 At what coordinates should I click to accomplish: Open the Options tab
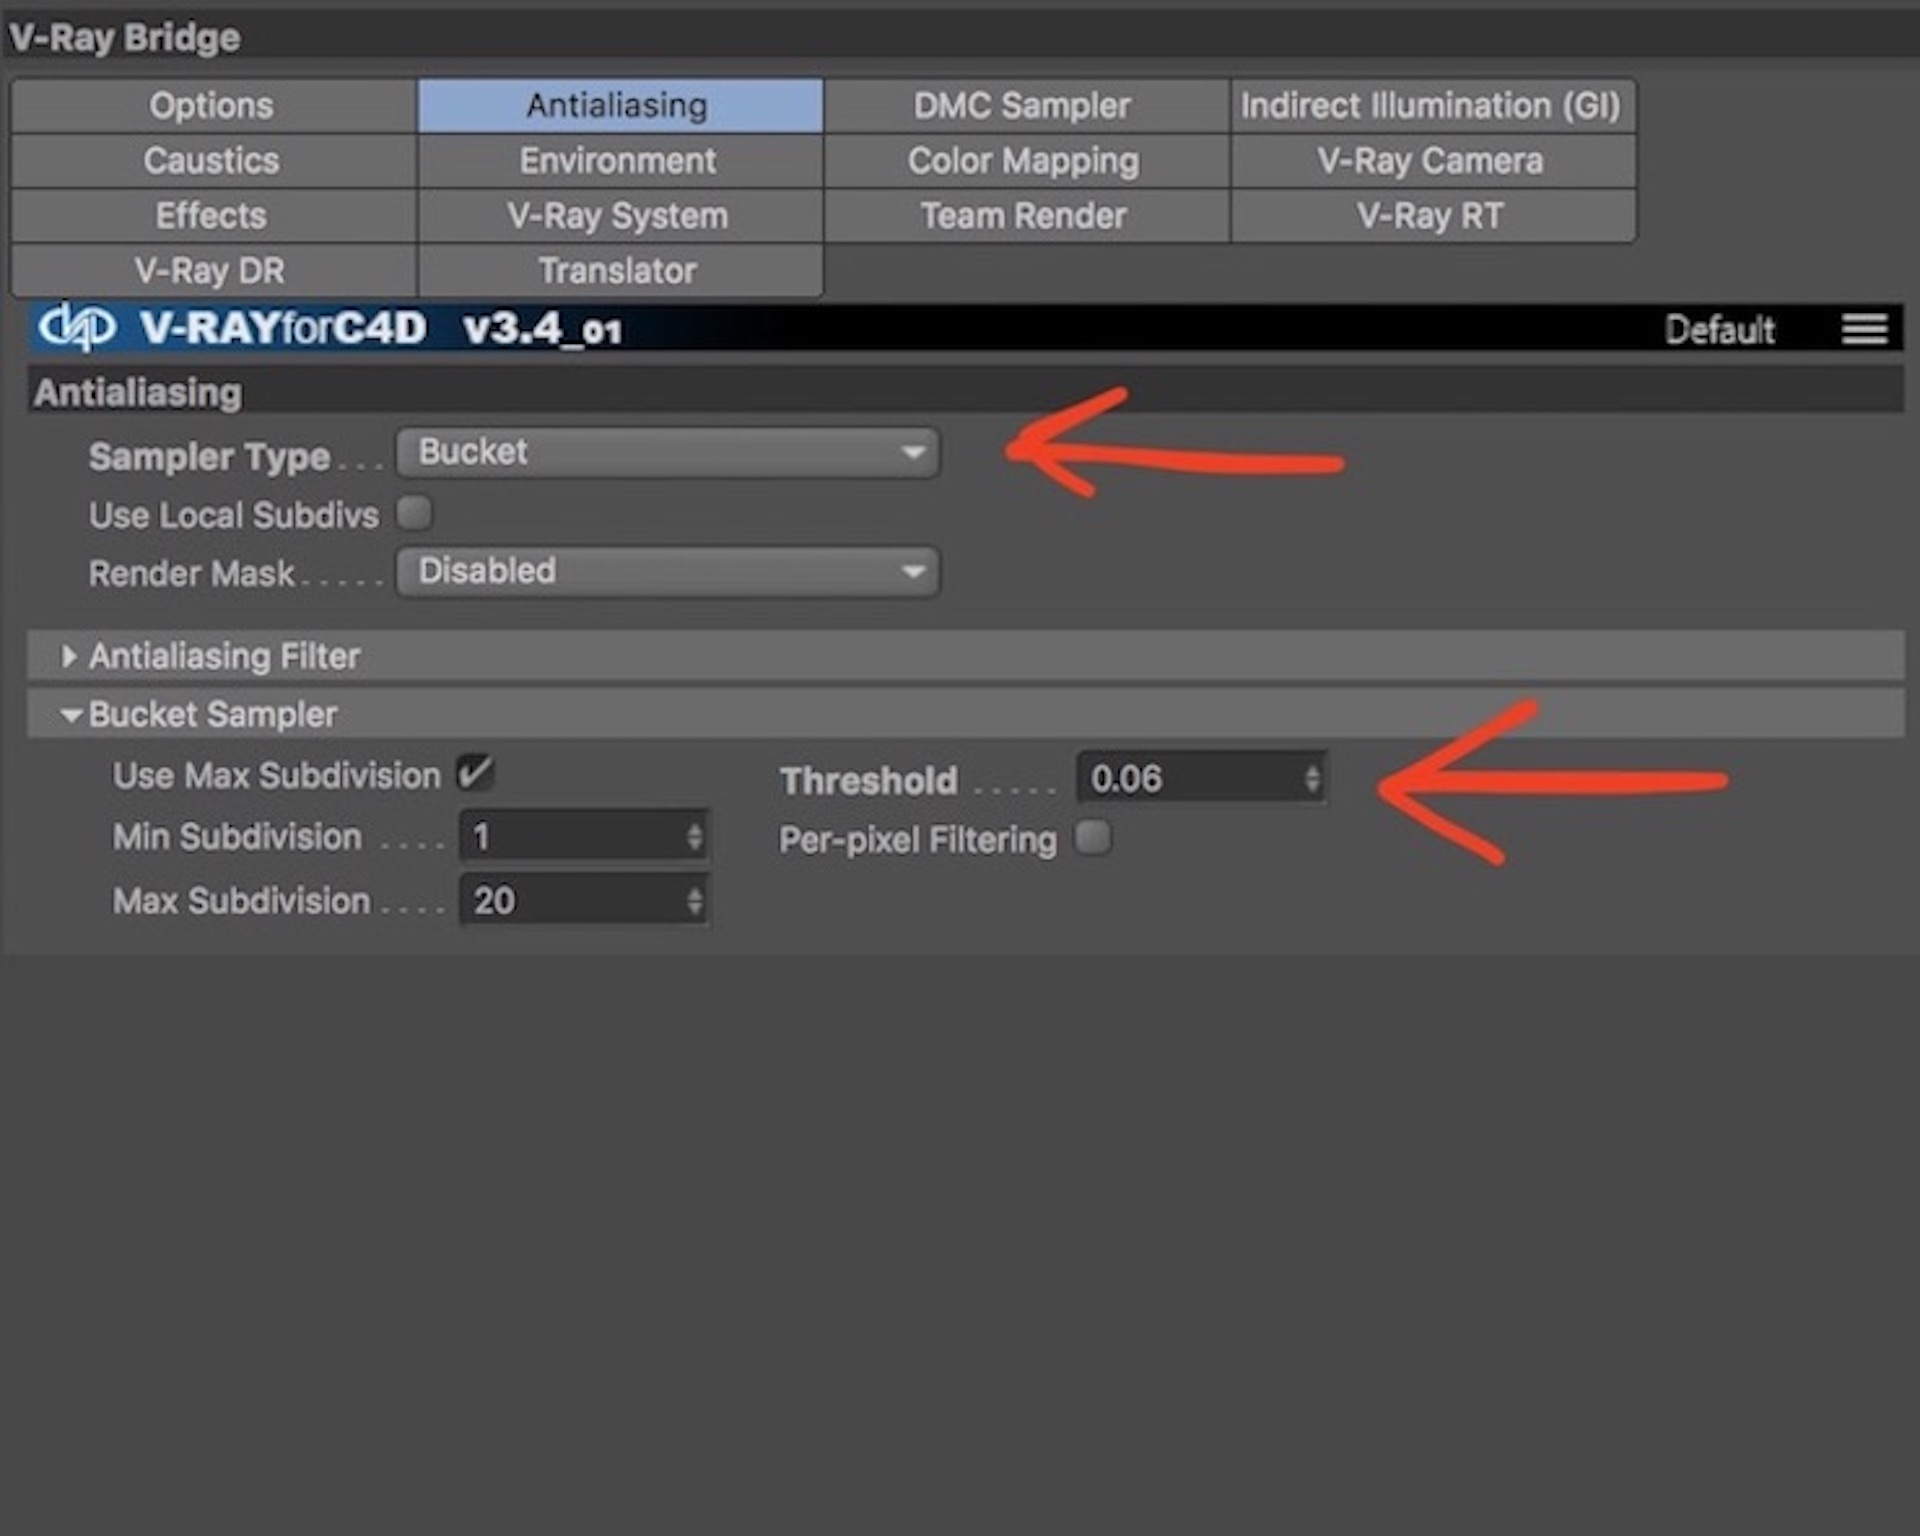tap(212, 106)
